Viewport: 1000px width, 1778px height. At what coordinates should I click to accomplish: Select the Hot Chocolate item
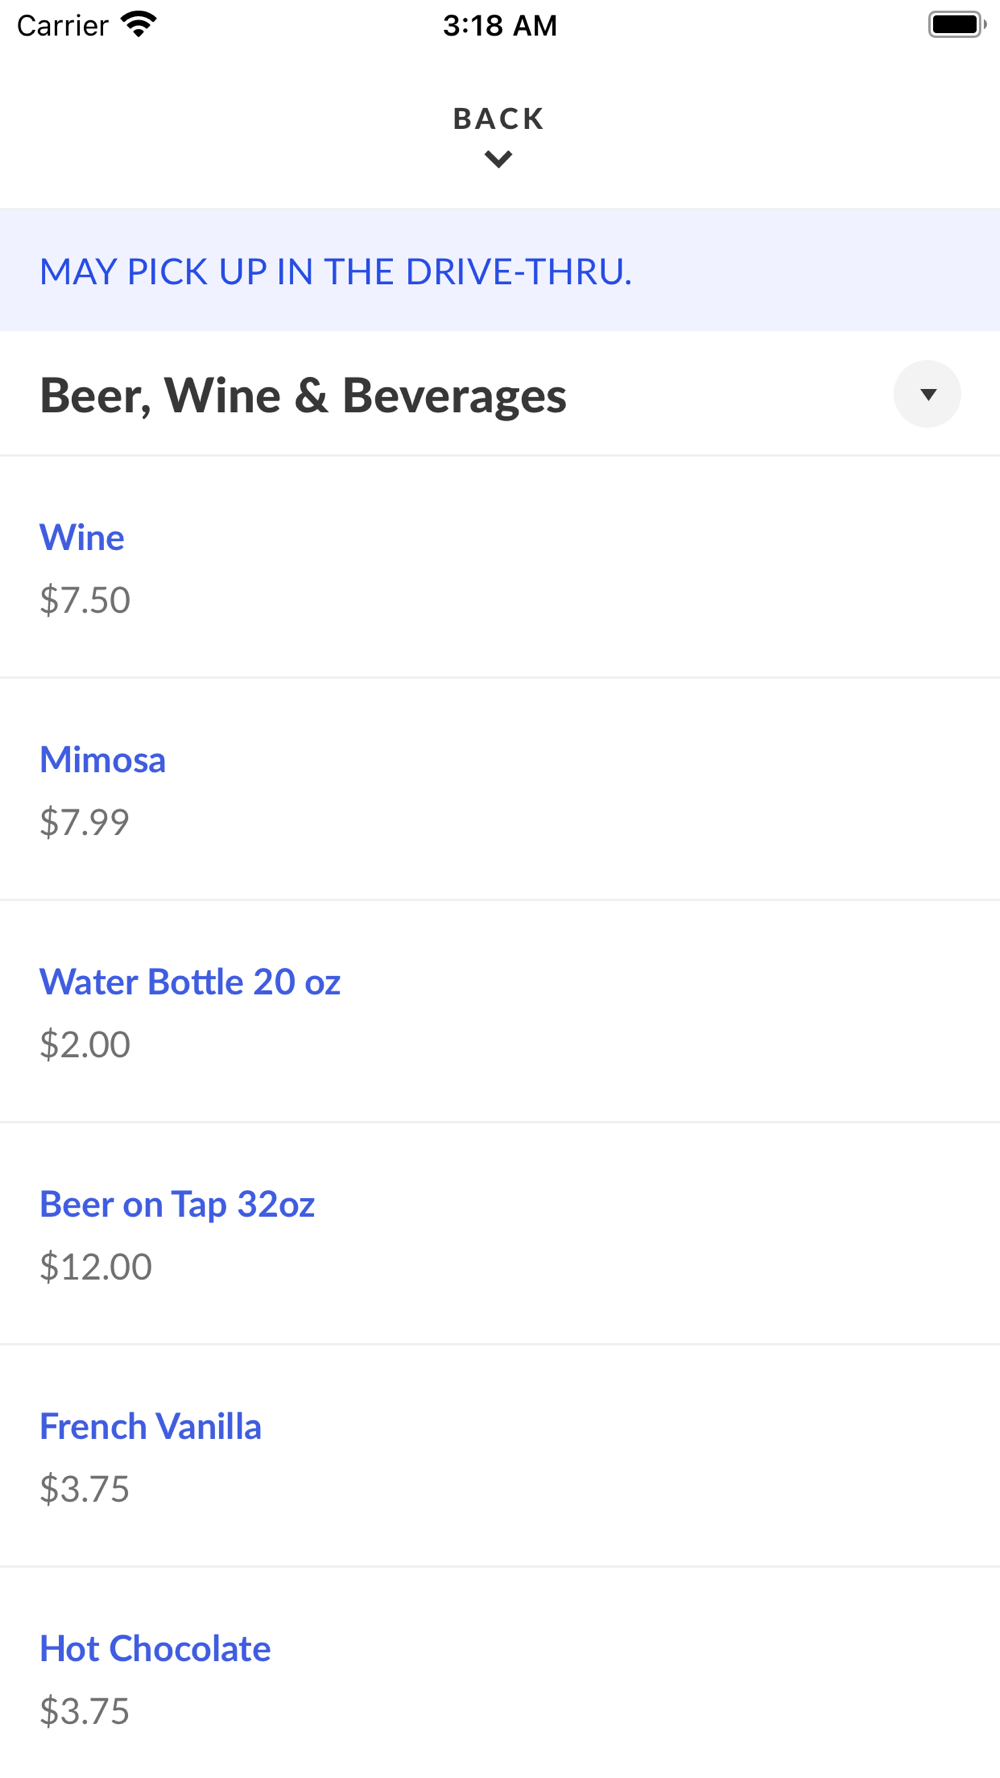click(x=155, y=1649)
